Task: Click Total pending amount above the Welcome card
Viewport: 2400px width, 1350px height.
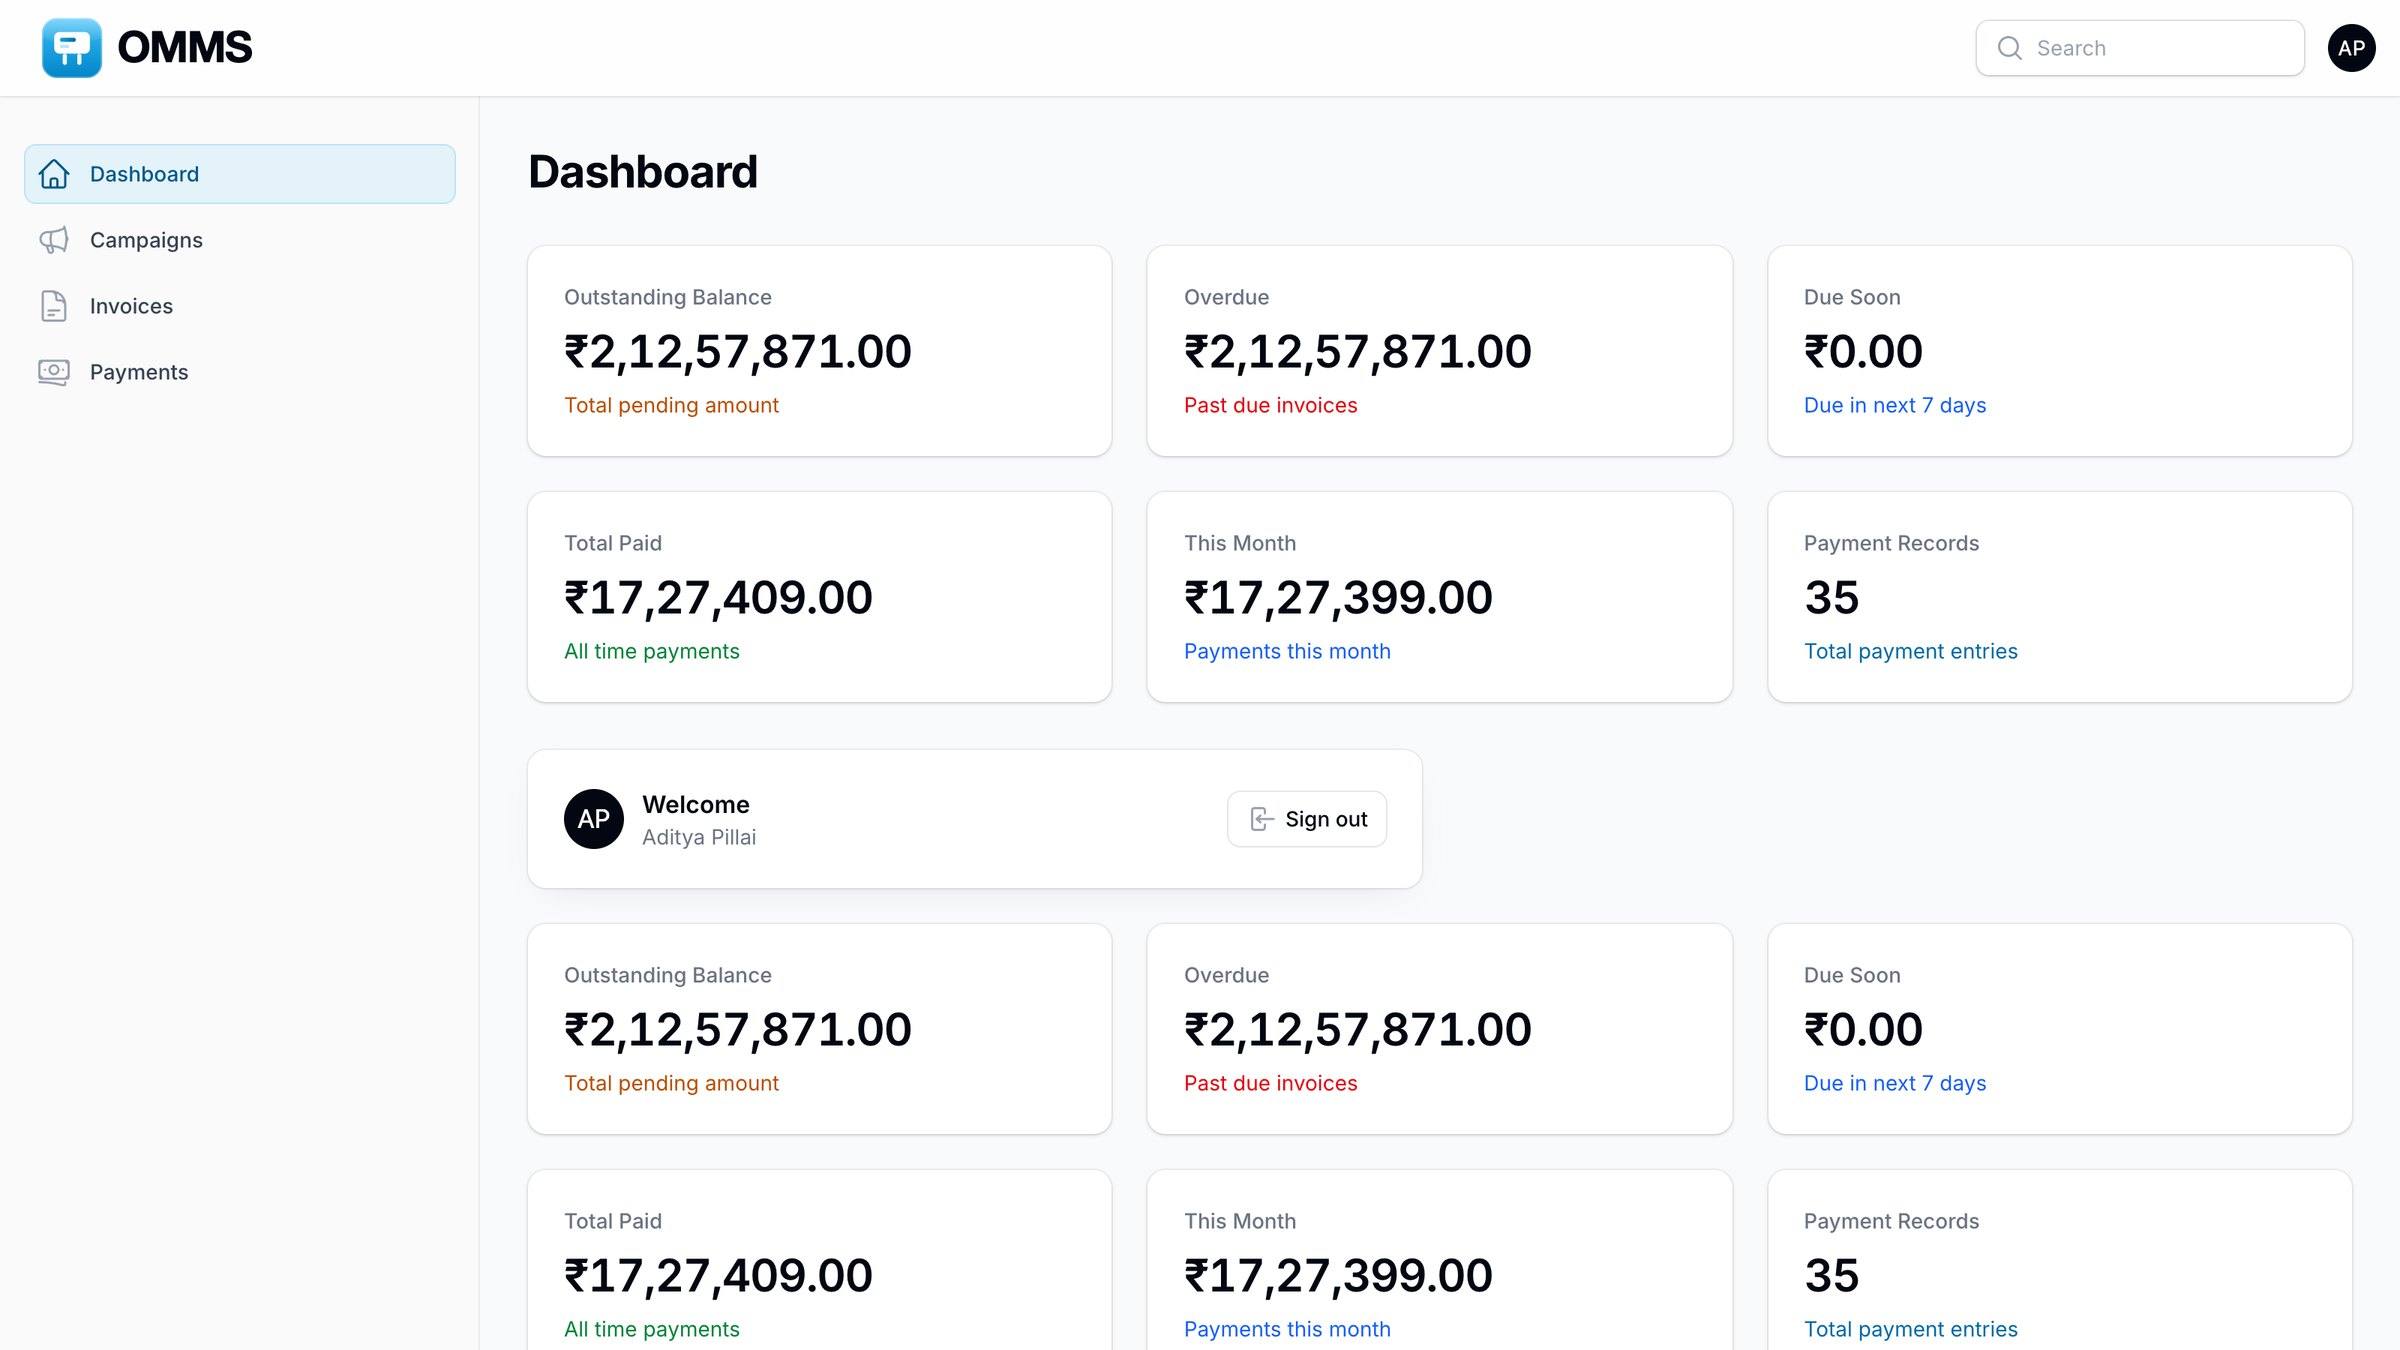Action: [671, 405]
